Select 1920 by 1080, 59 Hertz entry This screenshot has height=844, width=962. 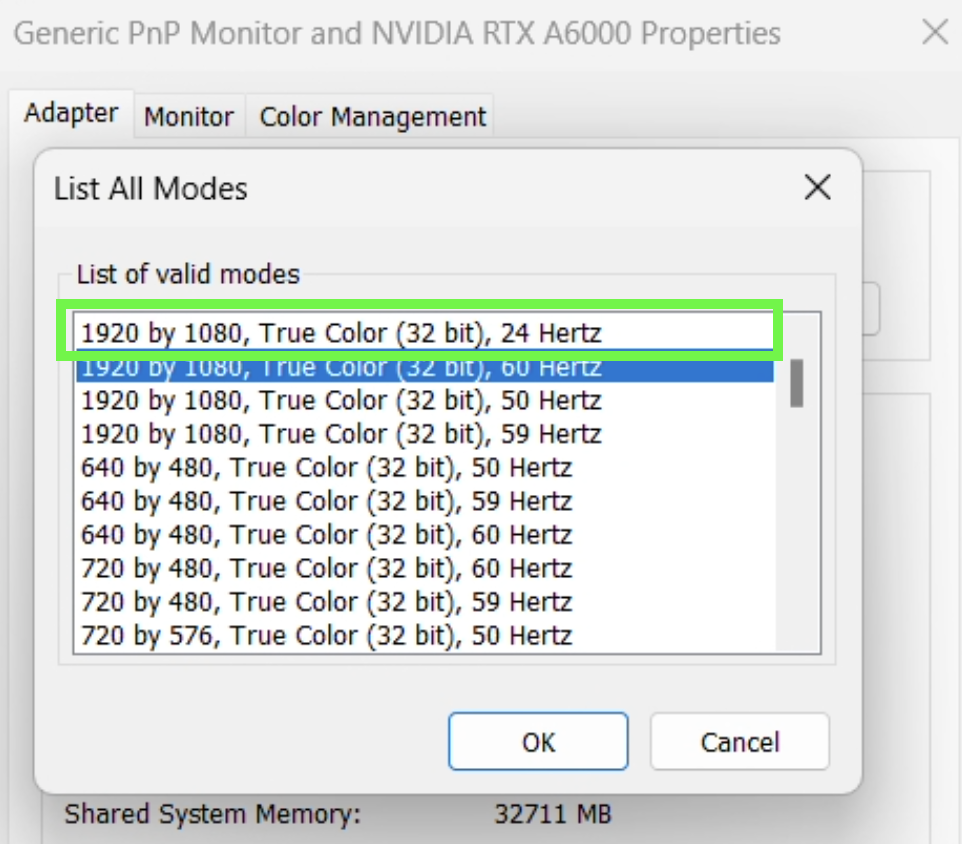(x=341, y=434)
